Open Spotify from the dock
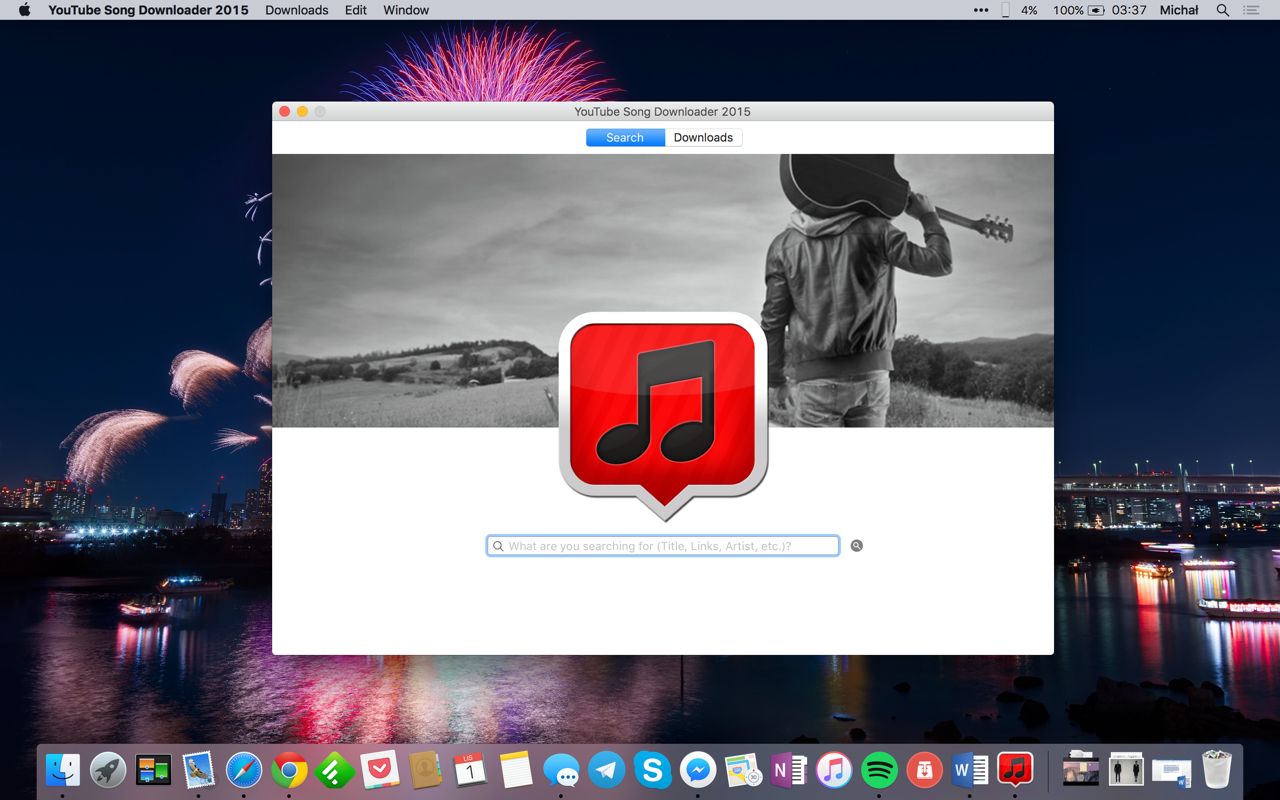This screenshot has height=800, width=1280. click(x=879, y=769)
